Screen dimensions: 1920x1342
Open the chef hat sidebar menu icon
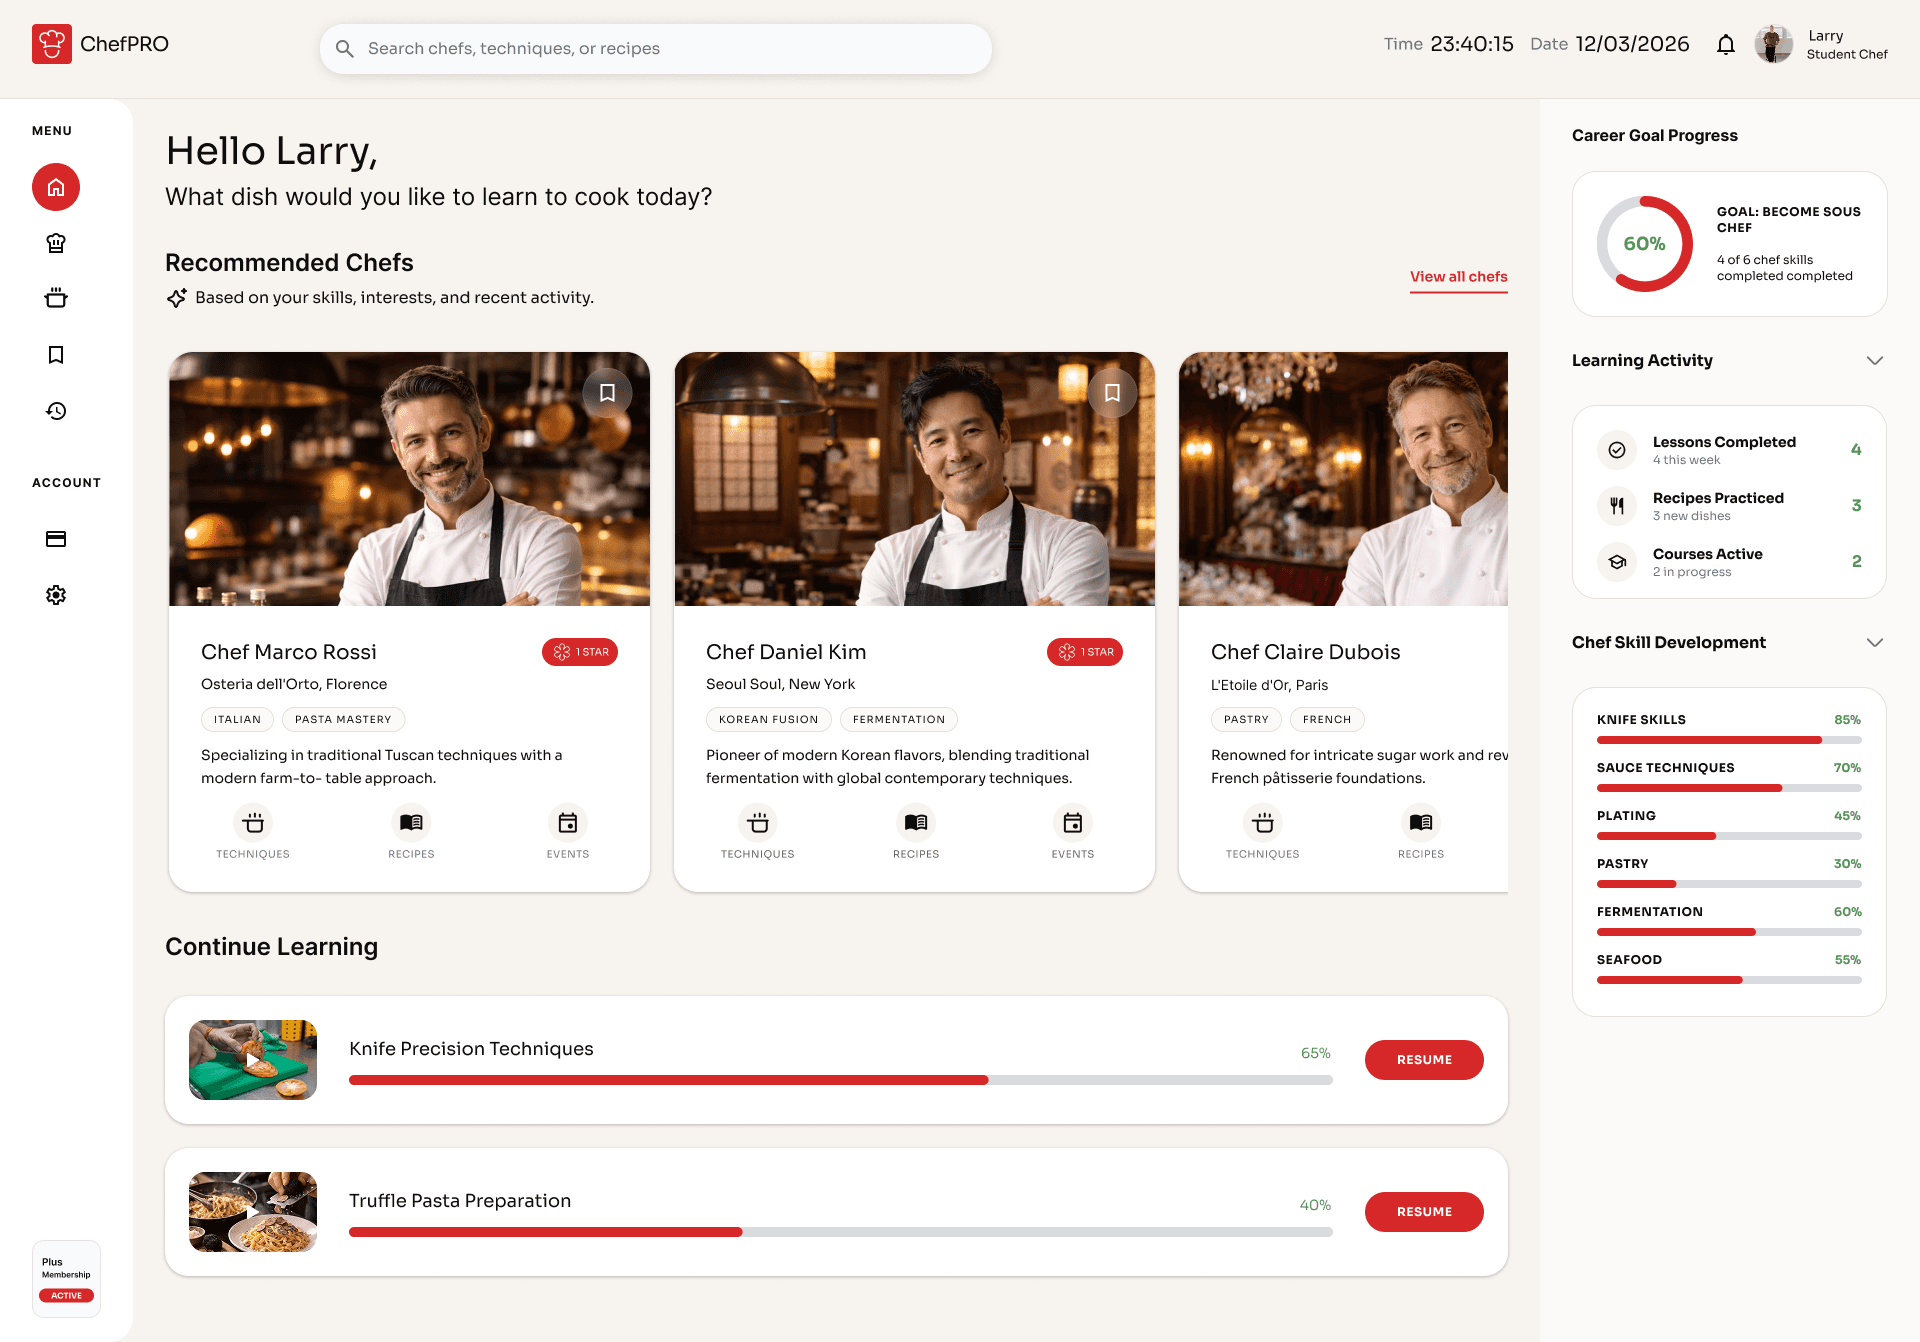[x=56, y=243]
